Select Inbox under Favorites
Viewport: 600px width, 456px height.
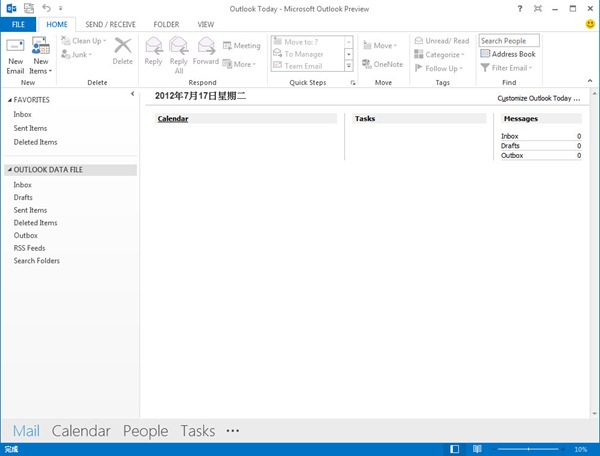(23, 114)
